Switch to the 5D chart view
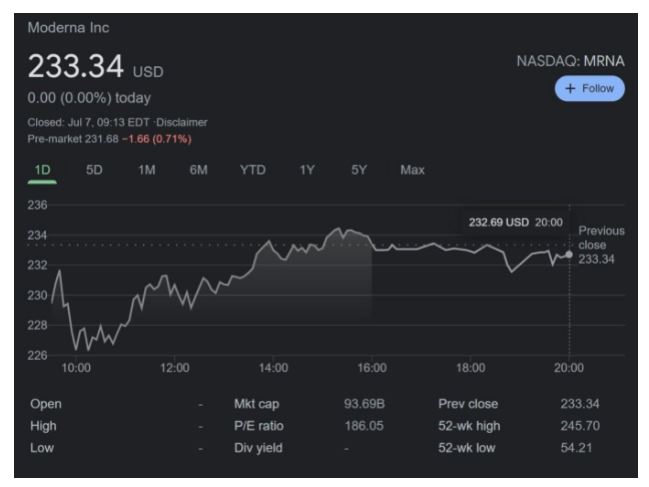 pos(94,170)
